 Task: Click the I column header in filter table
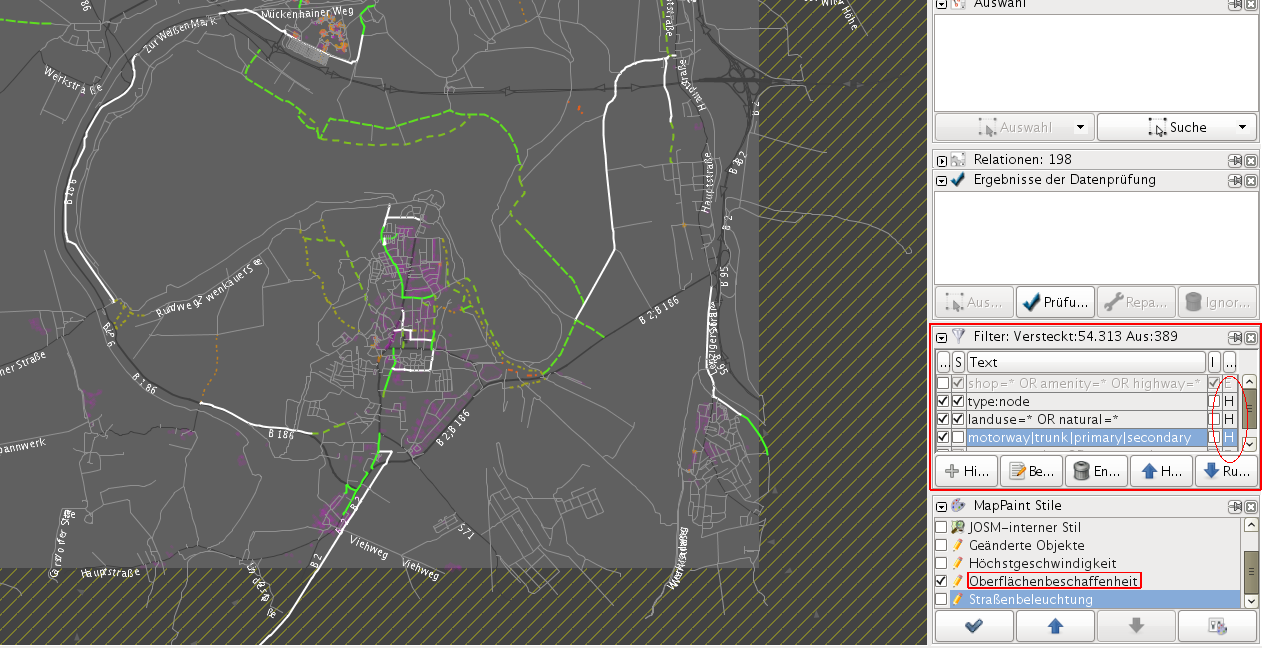[1214, 362]
